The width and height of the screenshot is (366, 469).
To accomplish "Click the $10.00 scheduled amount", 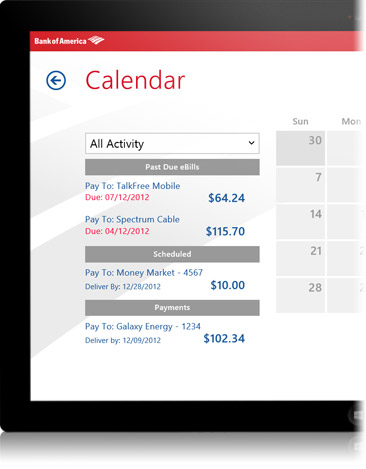I will pos(227,285).
